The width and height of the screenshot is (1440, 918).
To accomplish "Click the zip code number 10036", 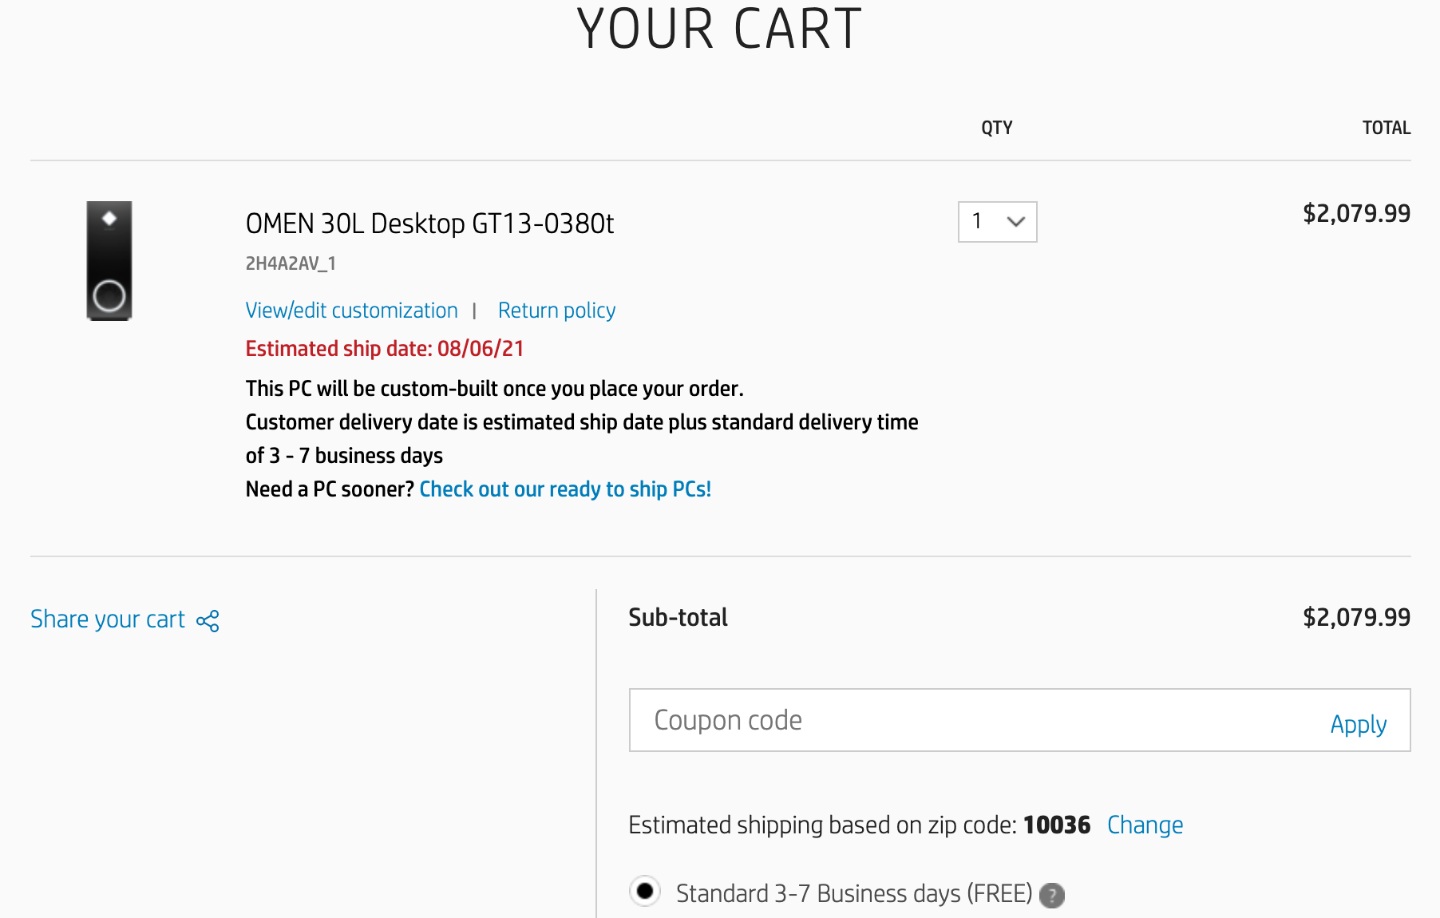I will coord(1056,825).
